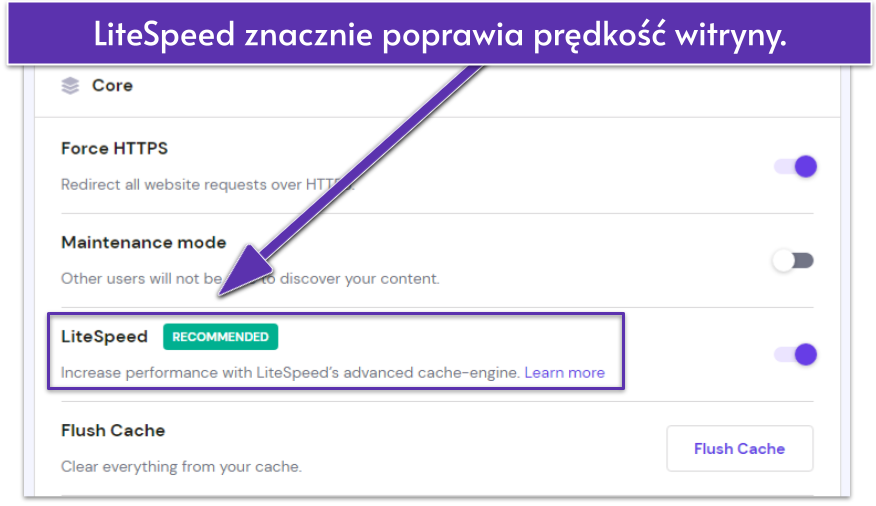
Task: Open the LiteSpeed Learn more link
Action: point(565,372)
